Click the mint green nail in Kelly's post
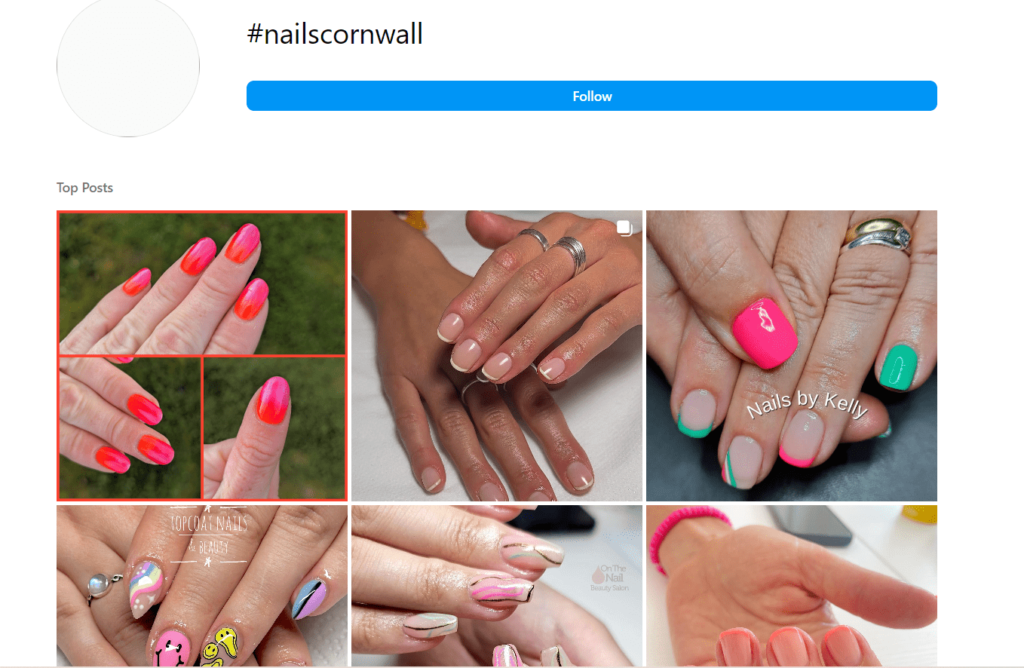 [898, 368]
